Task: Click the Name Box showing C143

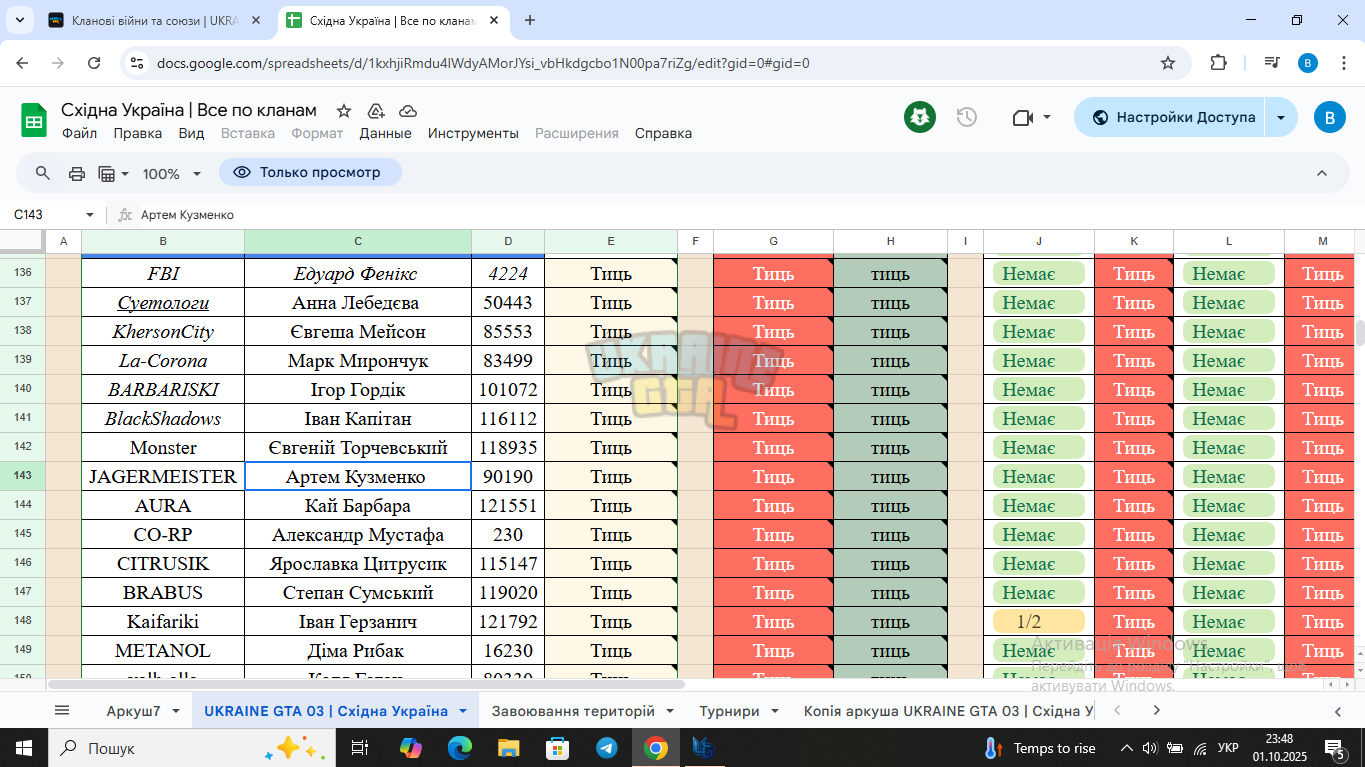Action: point(44,215)
